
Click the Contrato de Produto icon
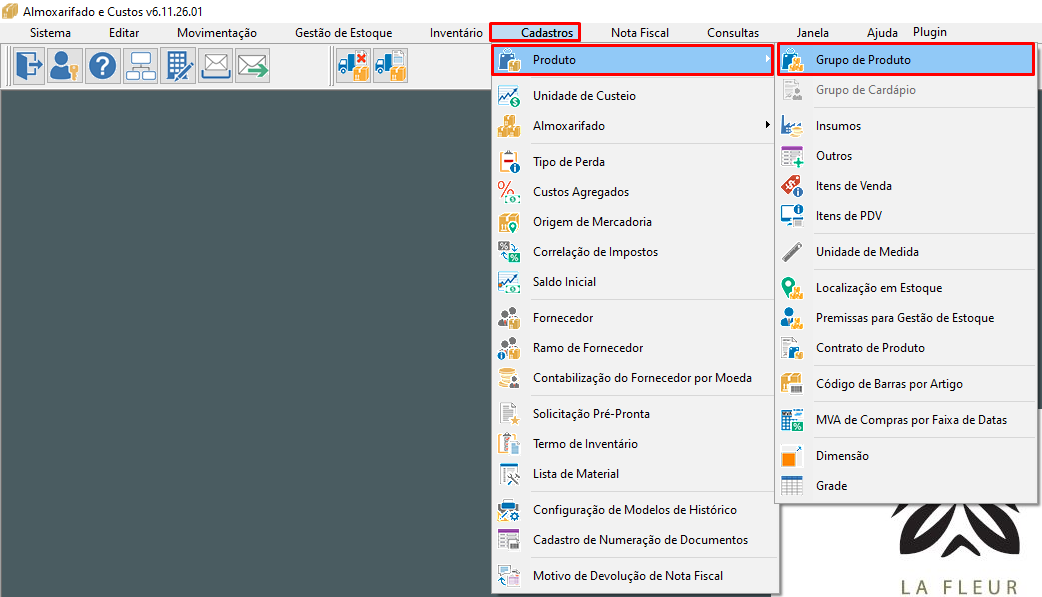click(792, 348)
